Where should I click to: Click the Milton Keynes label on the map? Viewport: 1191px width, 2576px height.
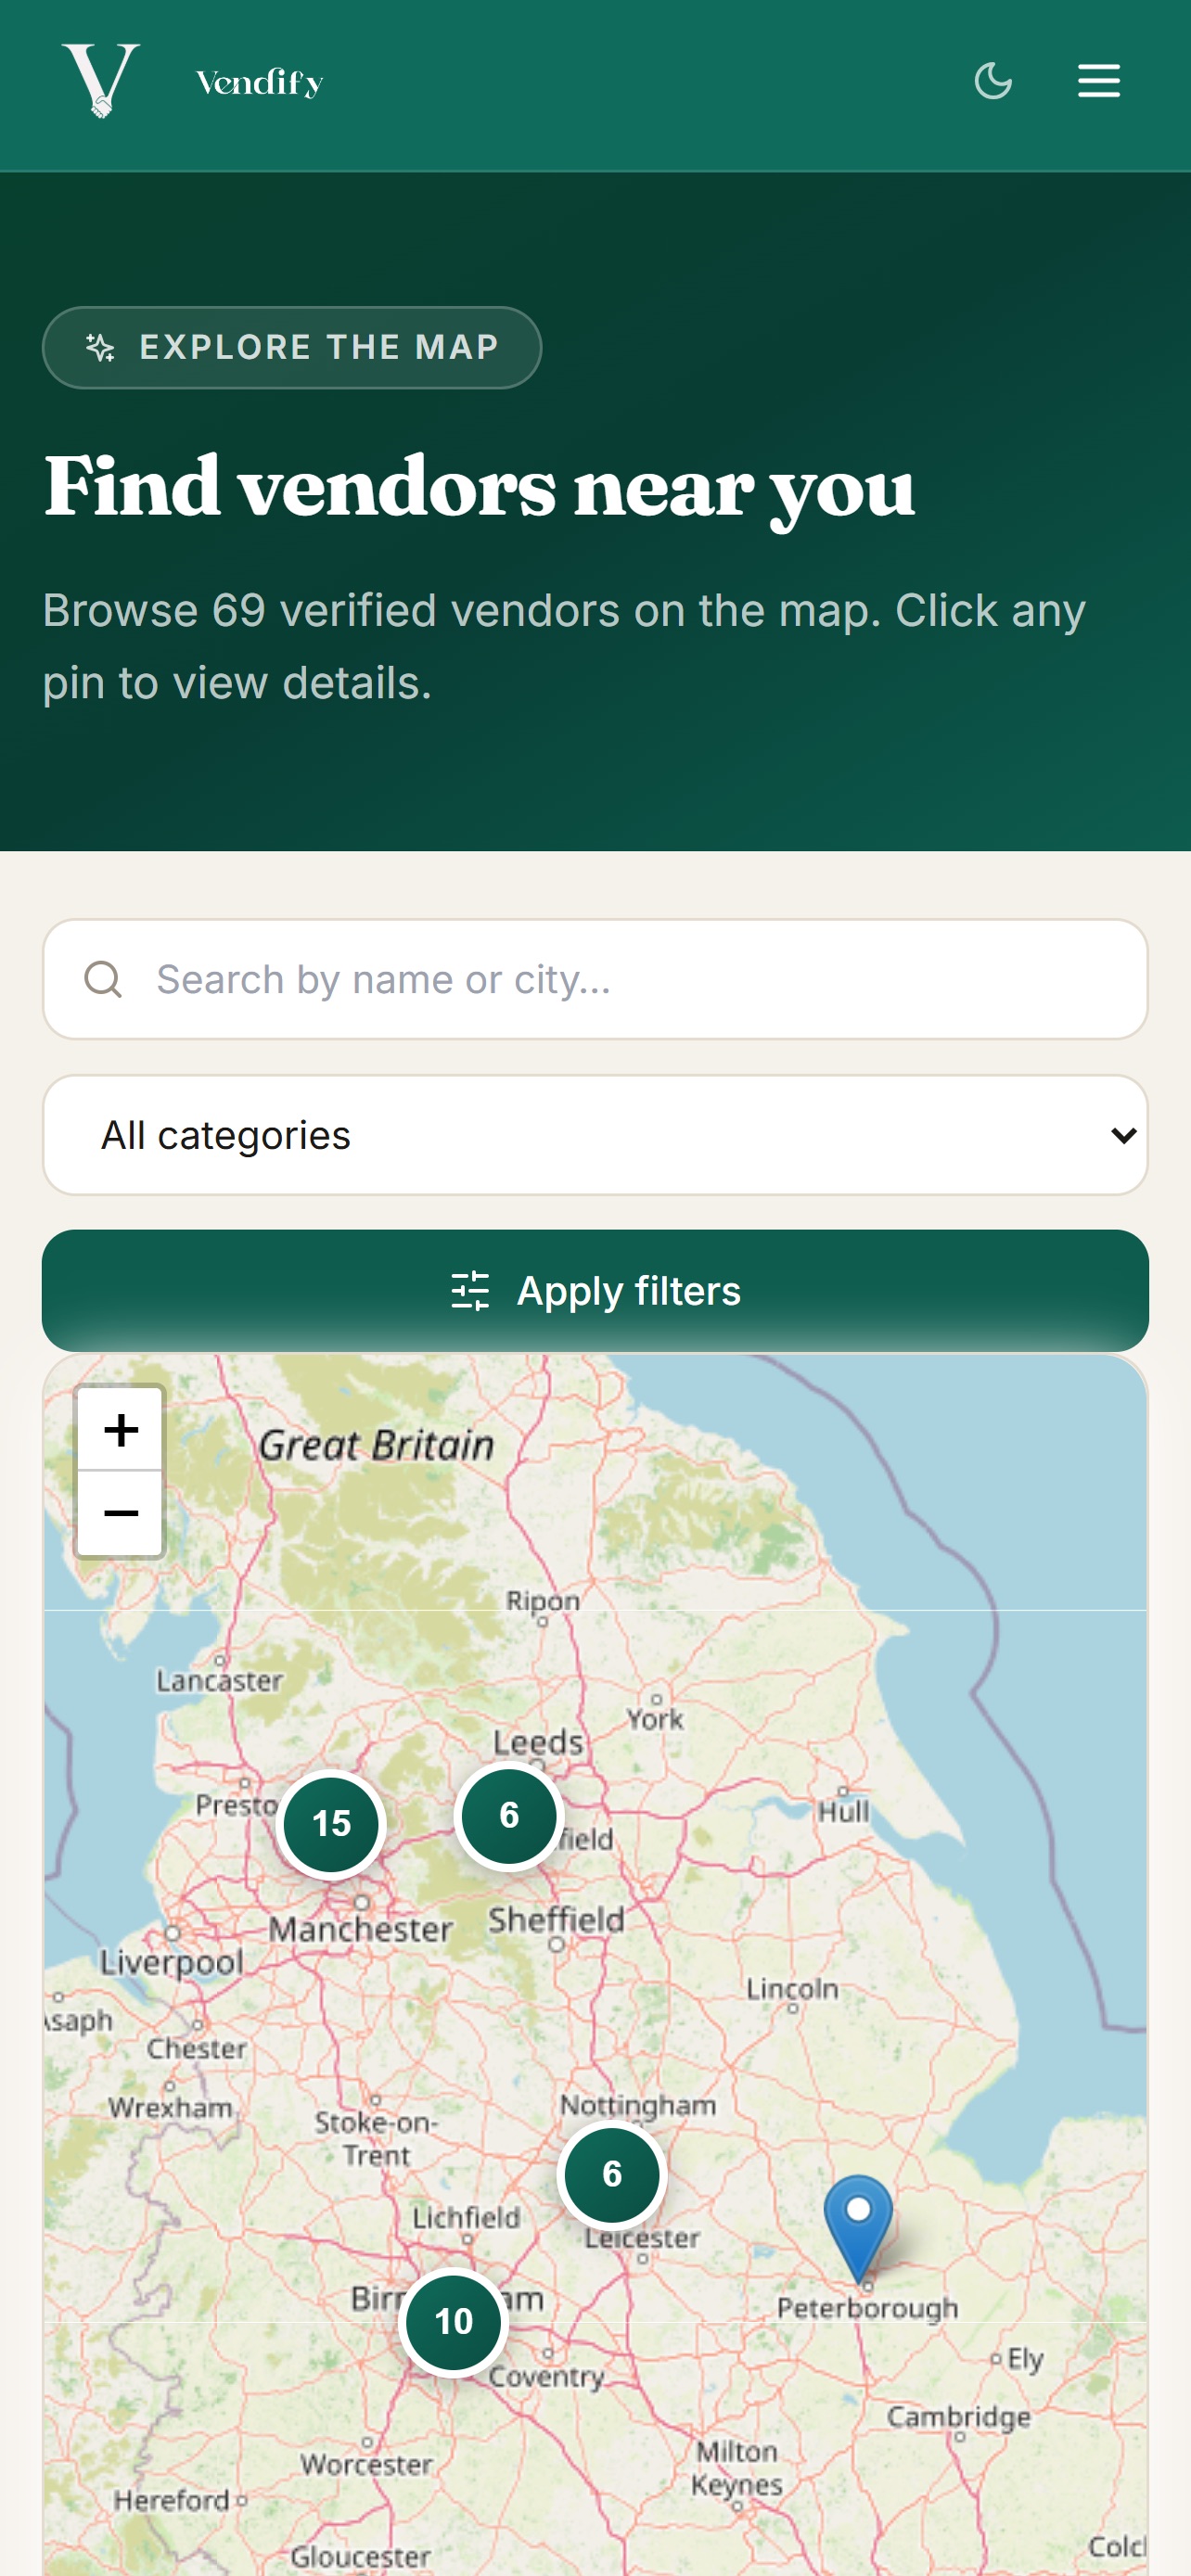tap(737, 2468)
